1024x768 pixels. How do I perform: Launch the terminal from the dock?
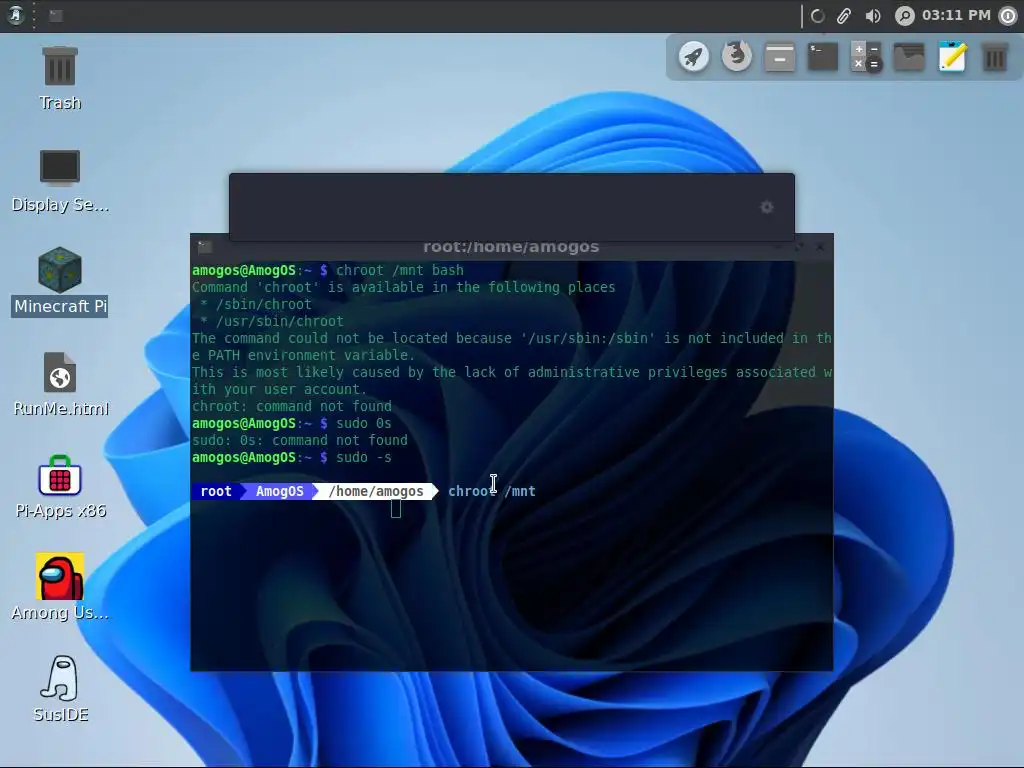pos(823,57)
